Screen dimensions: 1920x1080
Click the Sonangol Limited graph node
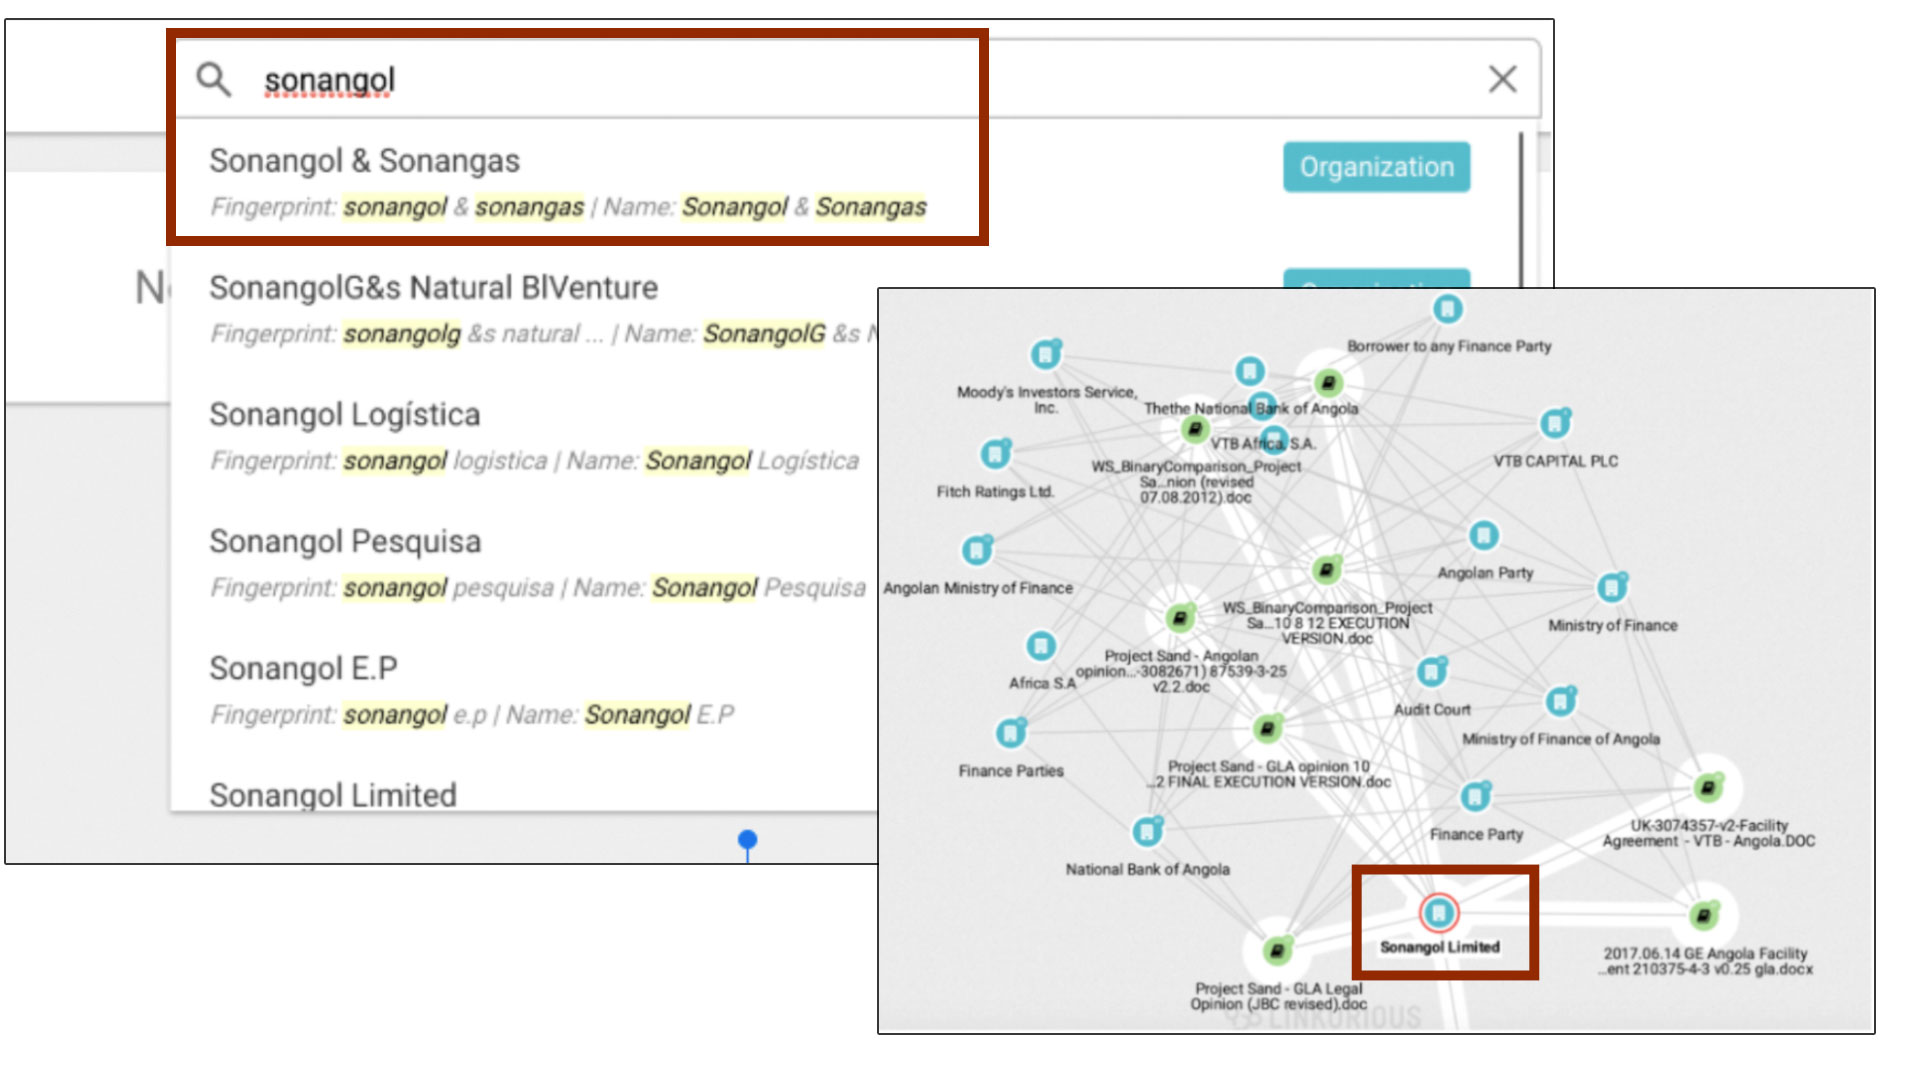click(x=1438, y=912)
